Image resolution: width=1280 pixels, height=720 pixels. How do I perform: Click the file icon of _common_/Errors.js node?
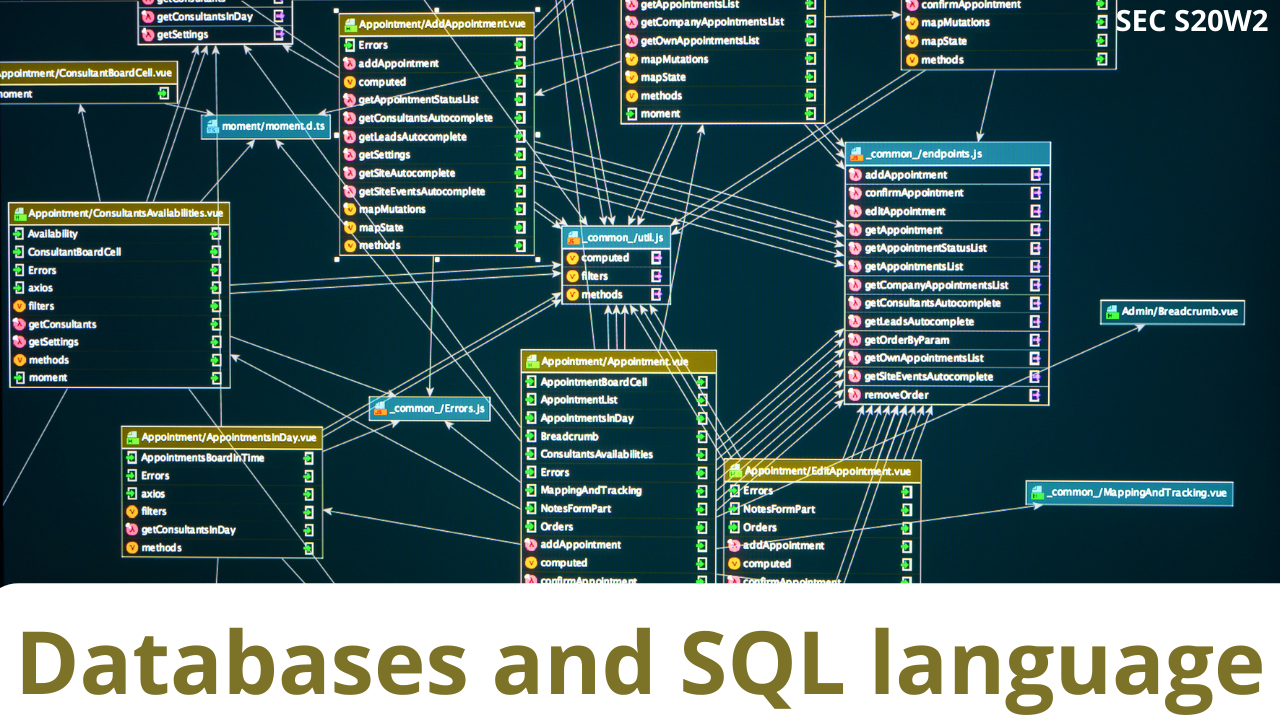pos(379,408)
